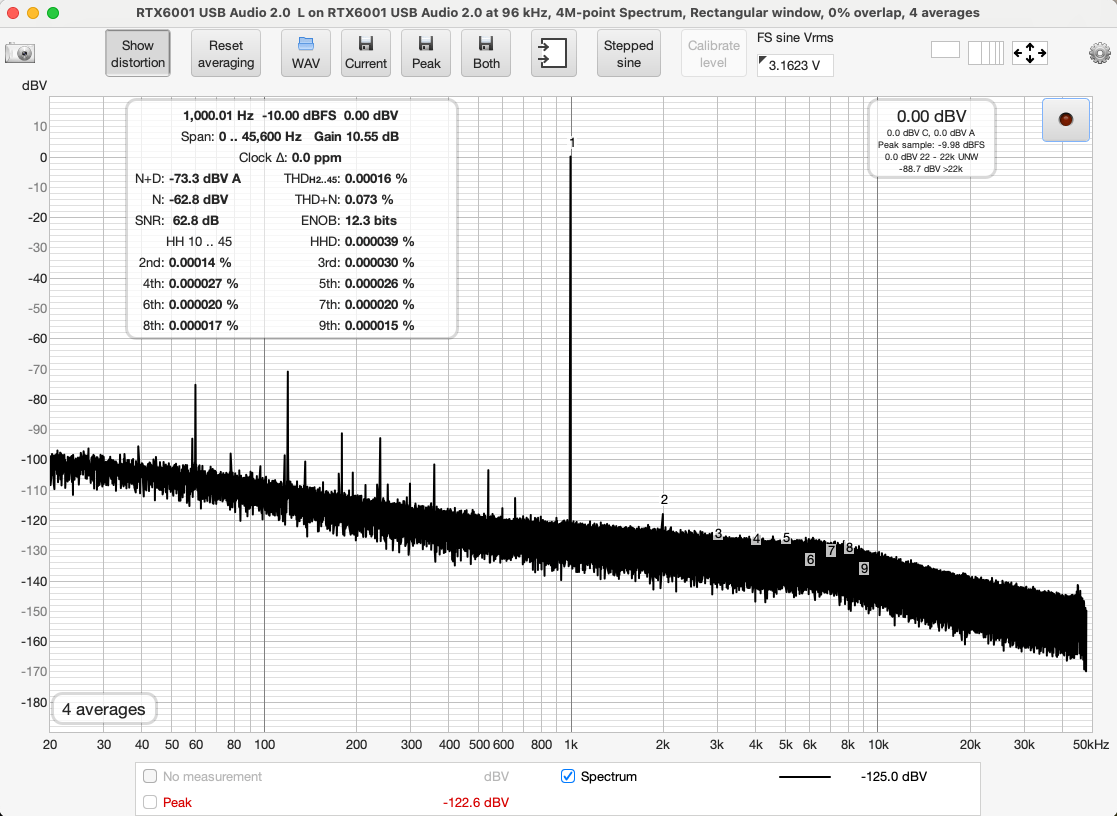Click the Span 0 .. 45,600 Hz text
Viewport: 1117px width, 816px height.
click(x=241, y=136)
